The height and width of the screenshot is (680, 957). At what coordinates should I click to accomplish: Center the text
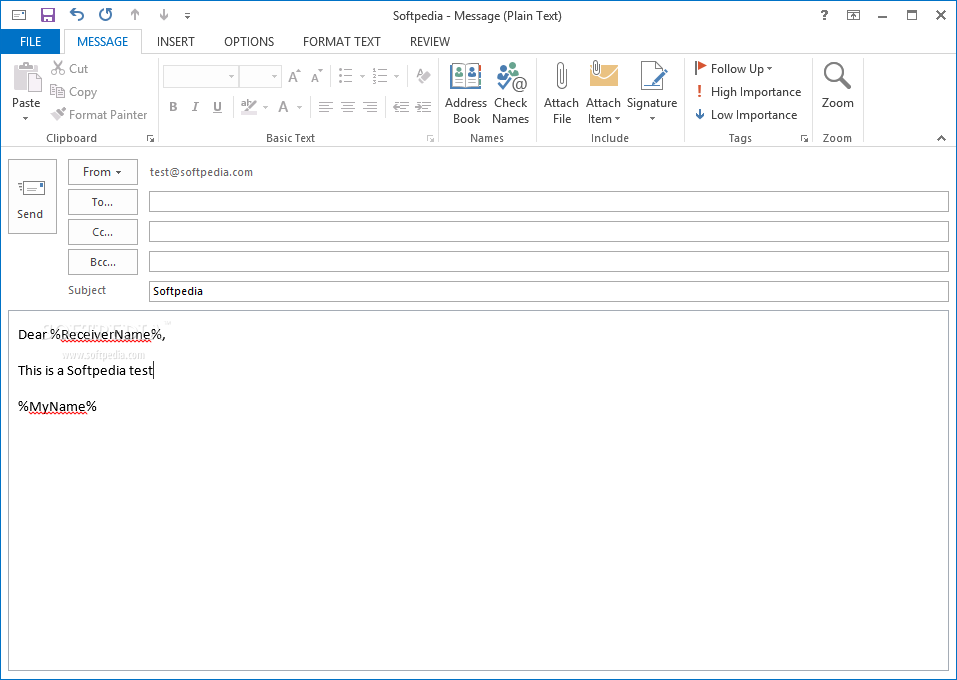(x=348, y=107)
